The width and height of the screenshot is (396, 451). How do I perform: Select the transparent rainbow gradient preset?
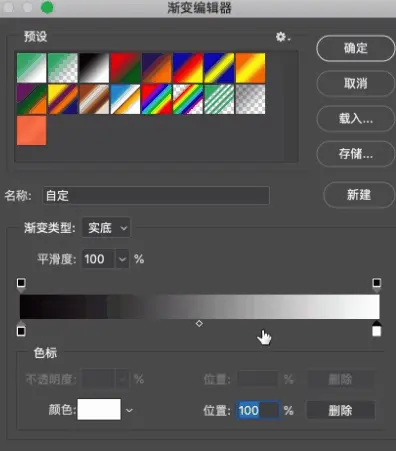click(188, 99)
